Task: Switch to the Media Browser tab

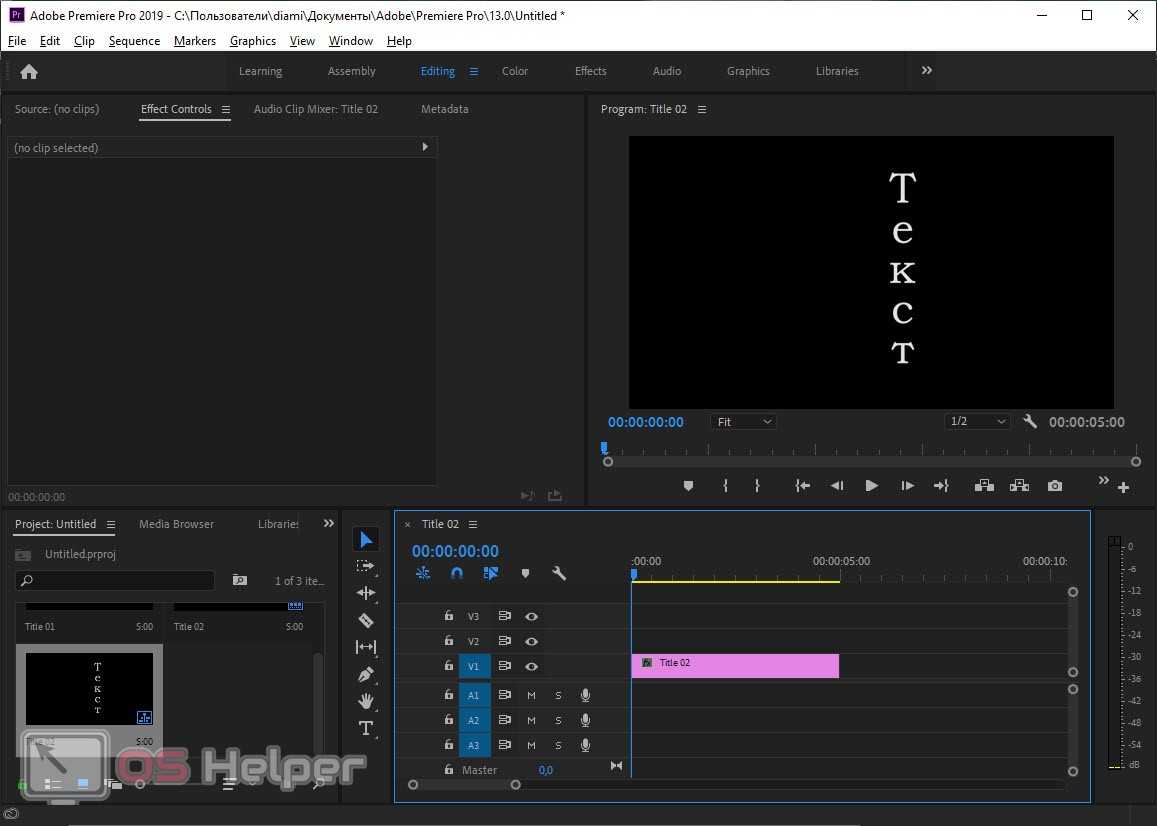Action: (176, 524)
